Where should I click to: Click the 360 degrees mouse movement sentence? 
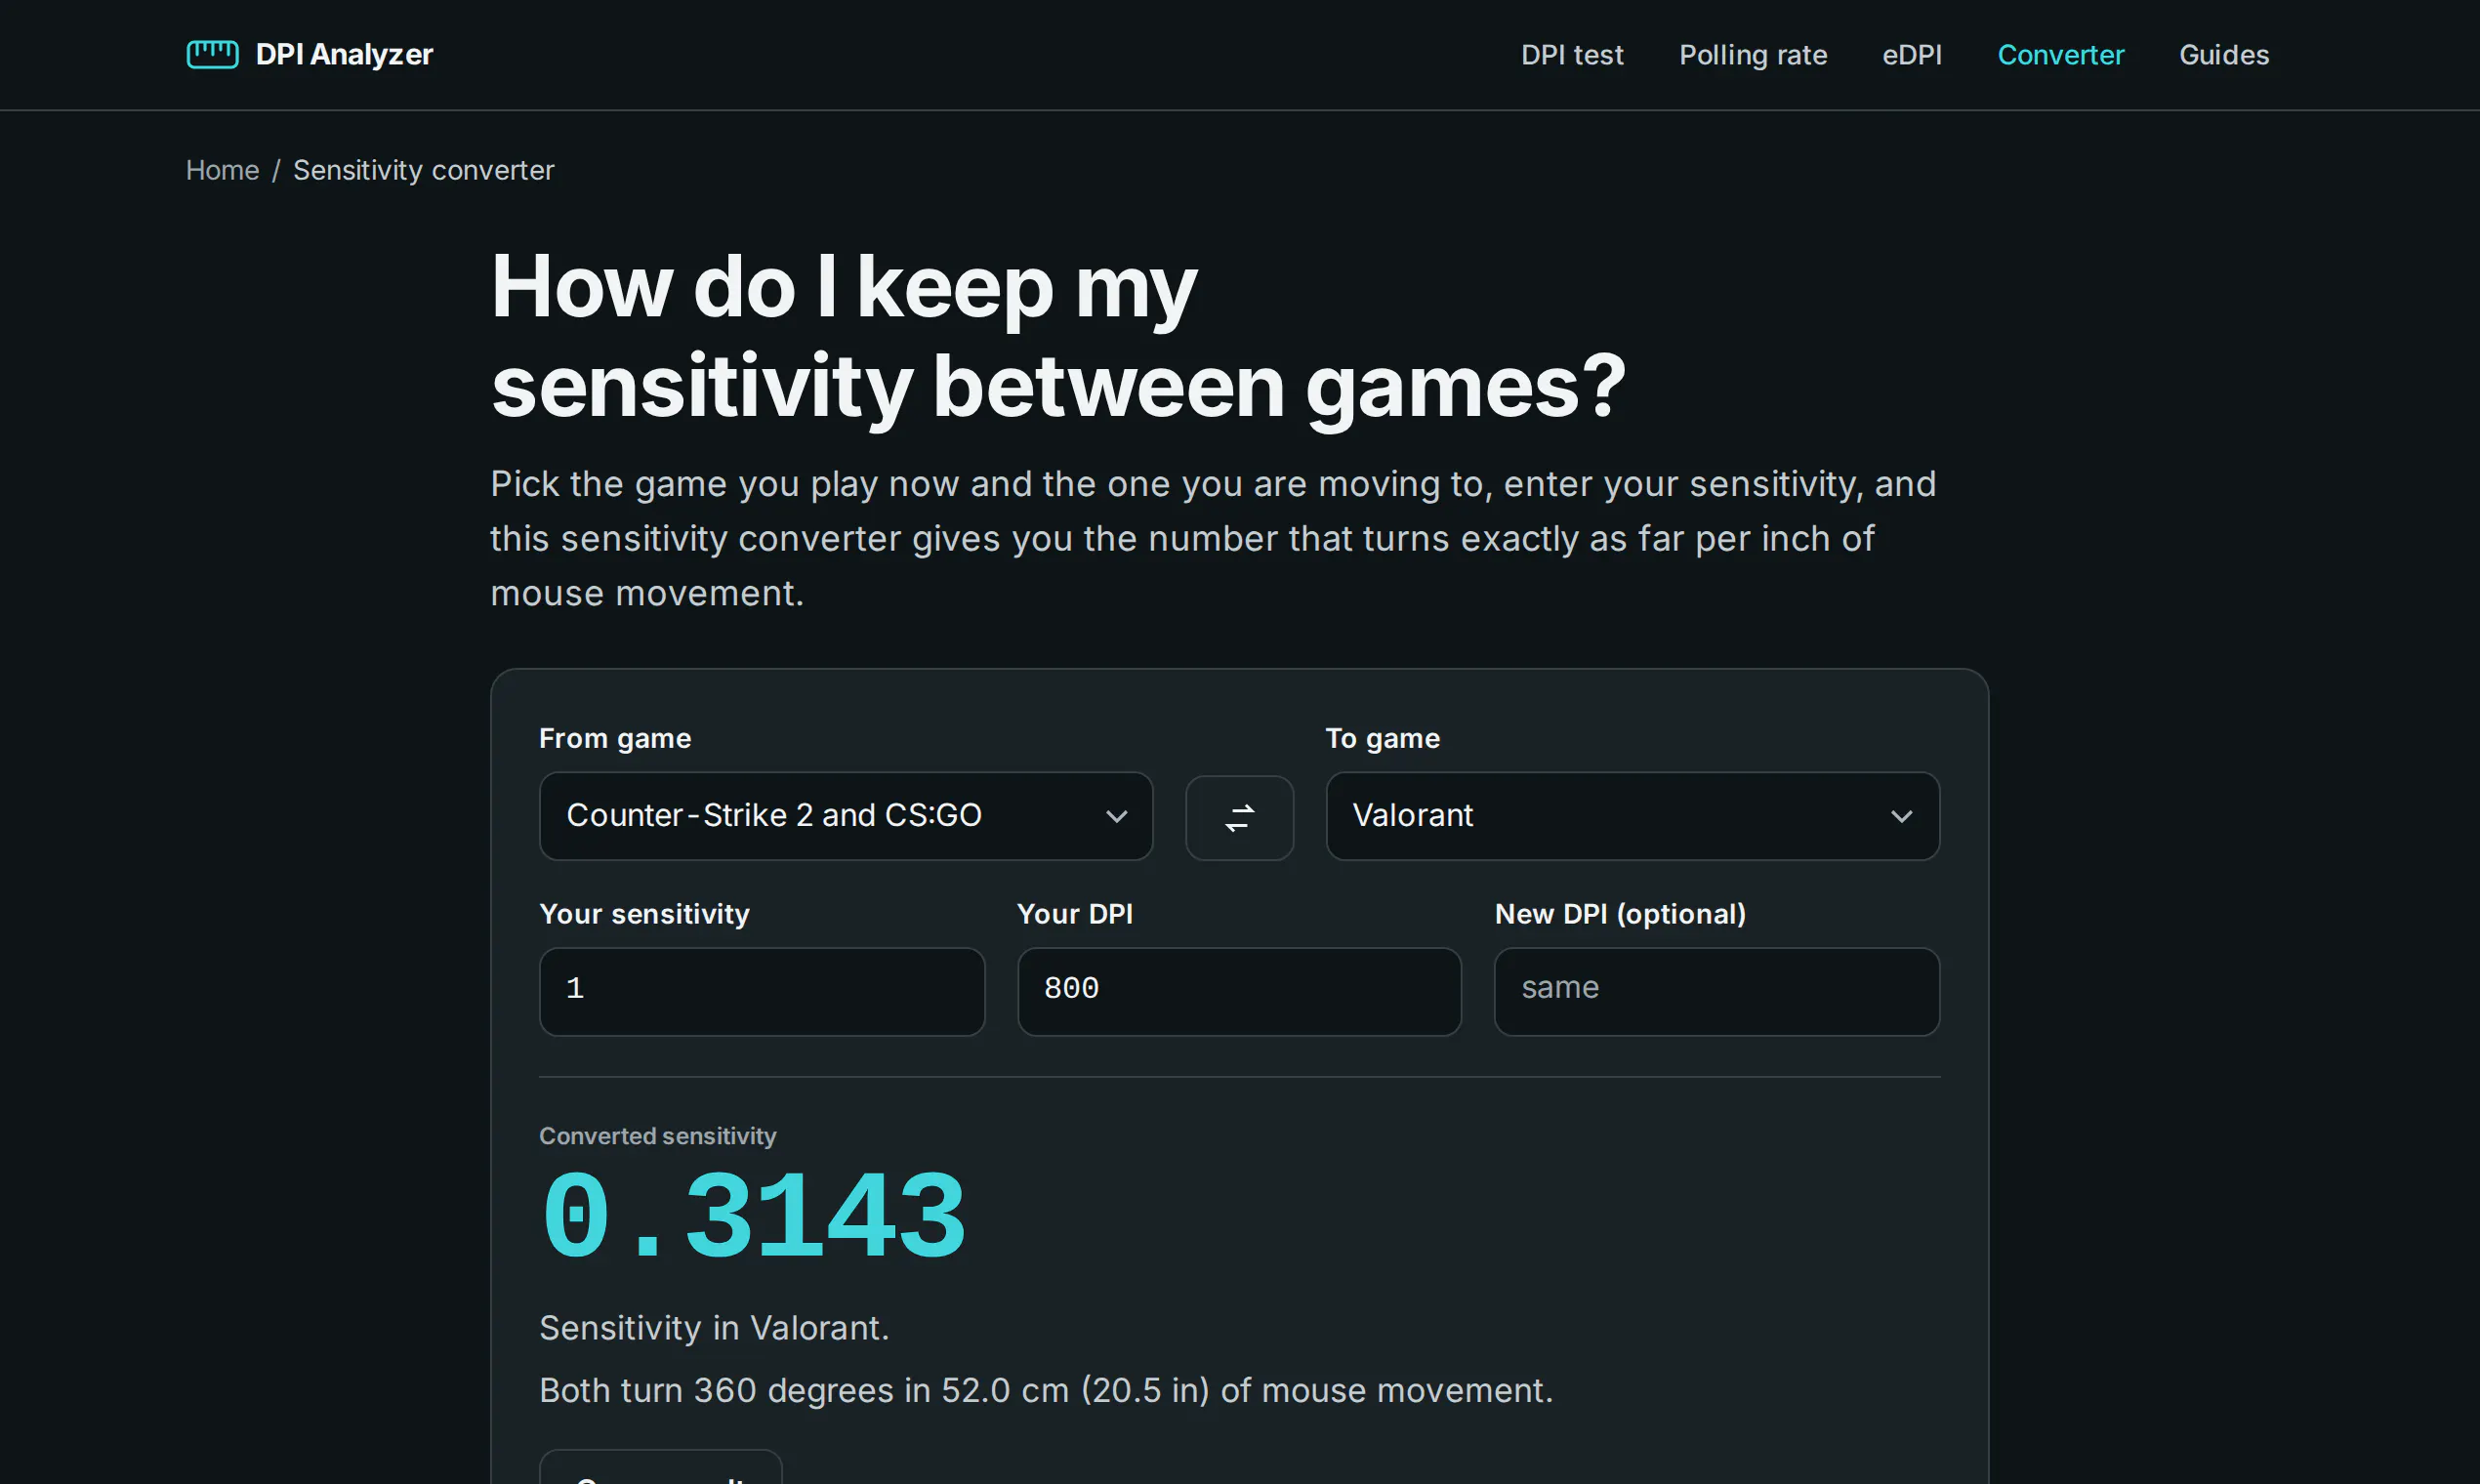1046,1390
